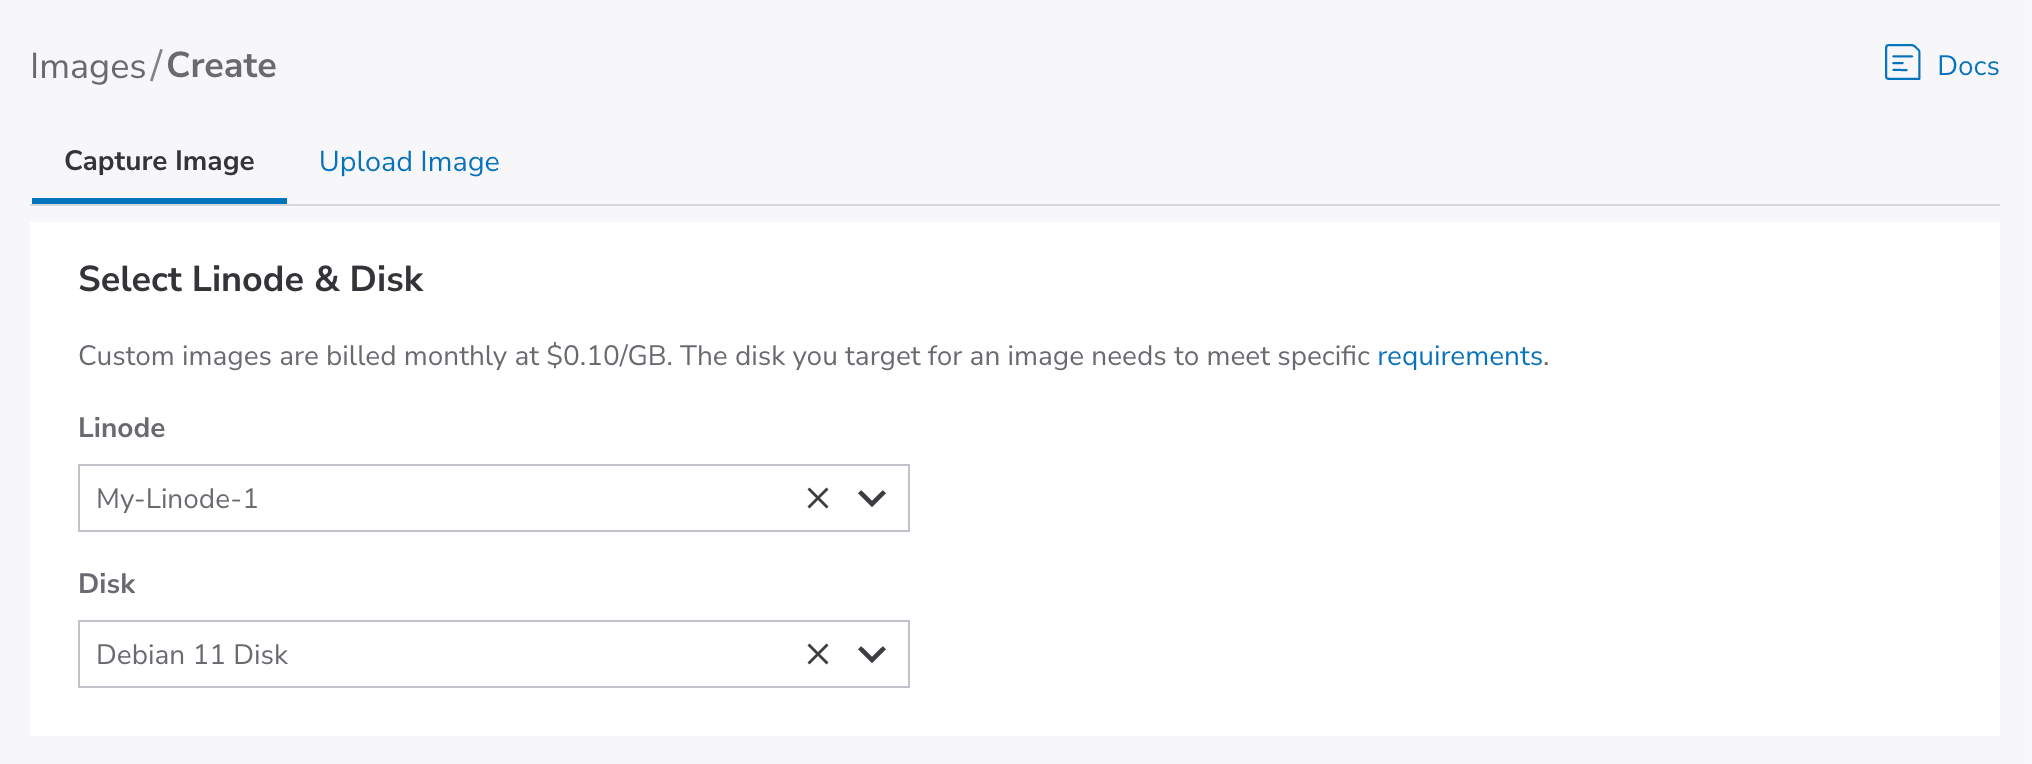Click the breadcrumb slash separator
Viewport: 2032px width, 764px height.
tap(156, 66)
